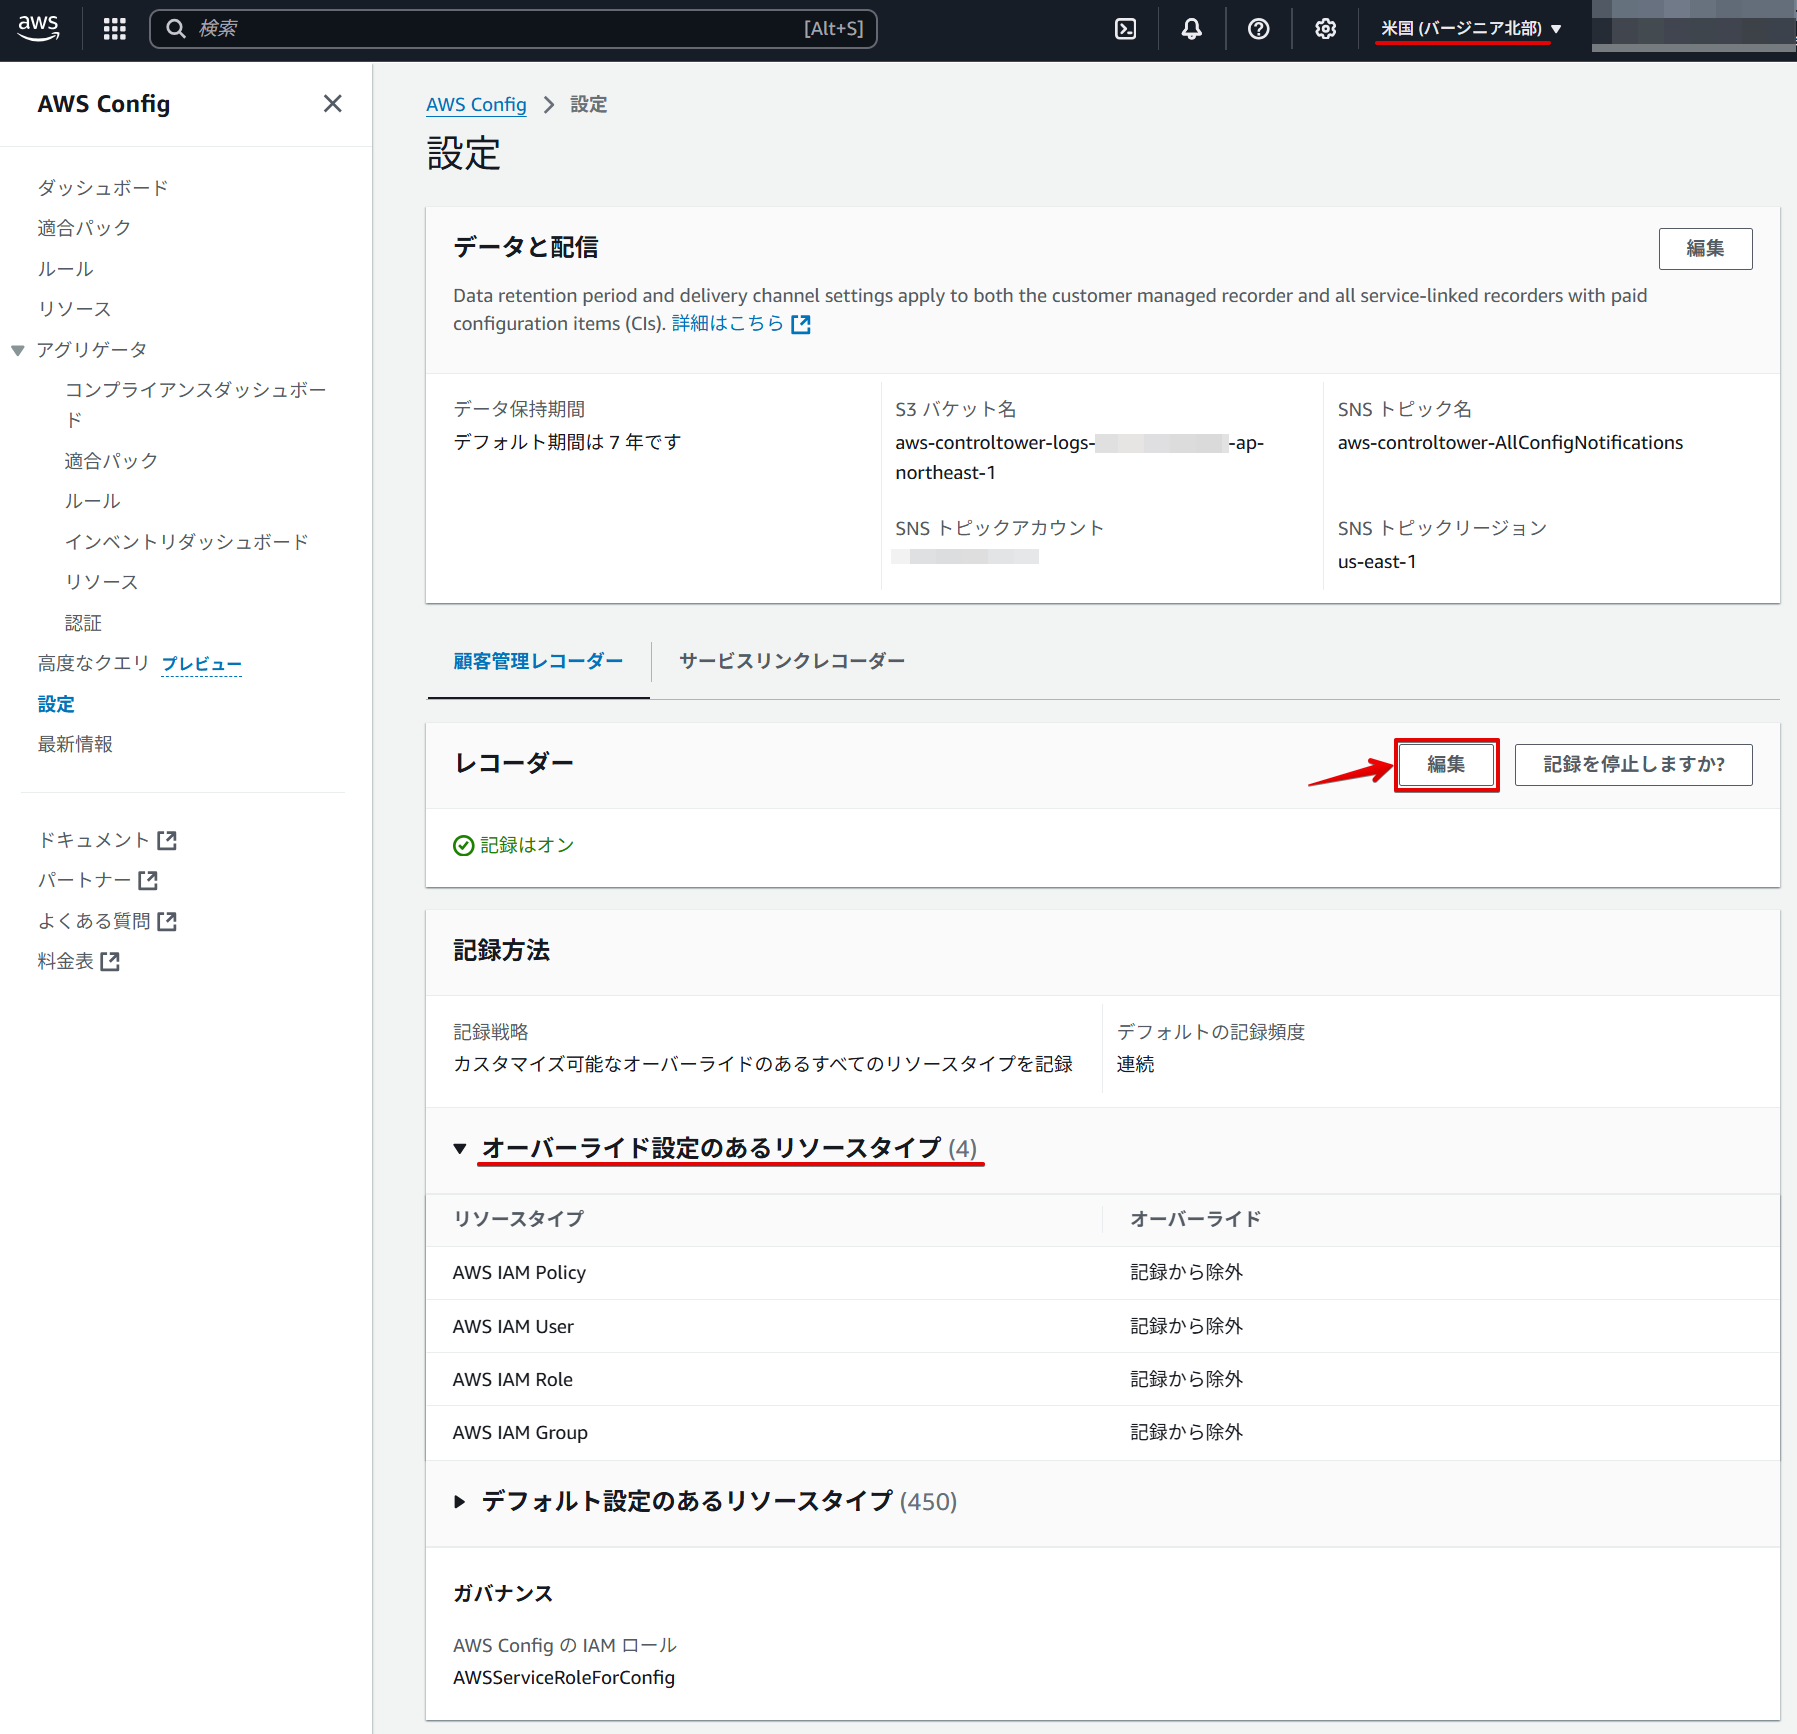This screenshot has width=1797, height=1734.
Task: Open ダッシュボード in the sidebar
Action: 103,188
